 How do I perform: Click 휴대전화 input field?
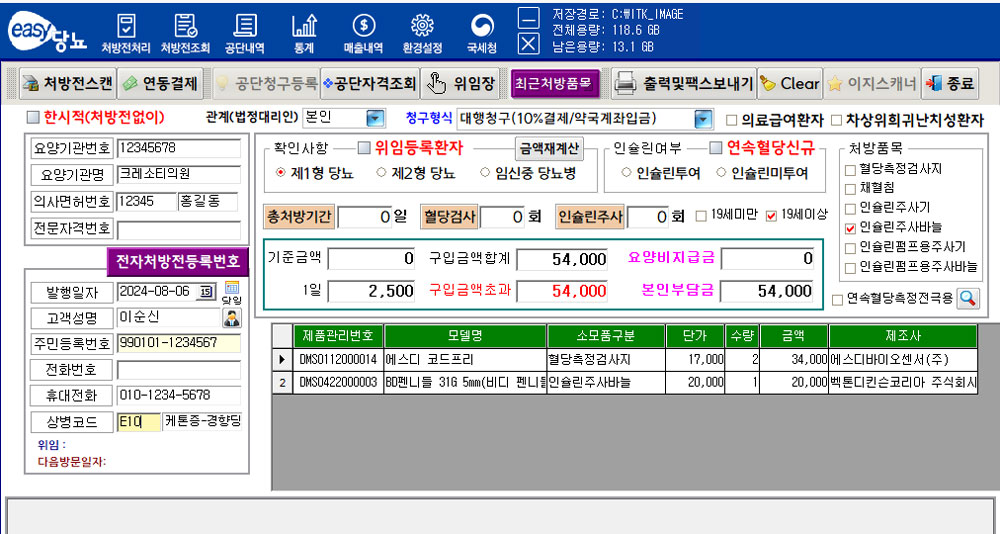click(179, 396)
